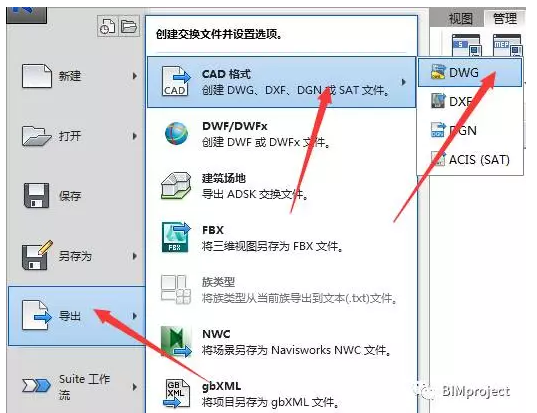
Task: Expand the 打开 submenu arrow
Action: tap(135, 136)
